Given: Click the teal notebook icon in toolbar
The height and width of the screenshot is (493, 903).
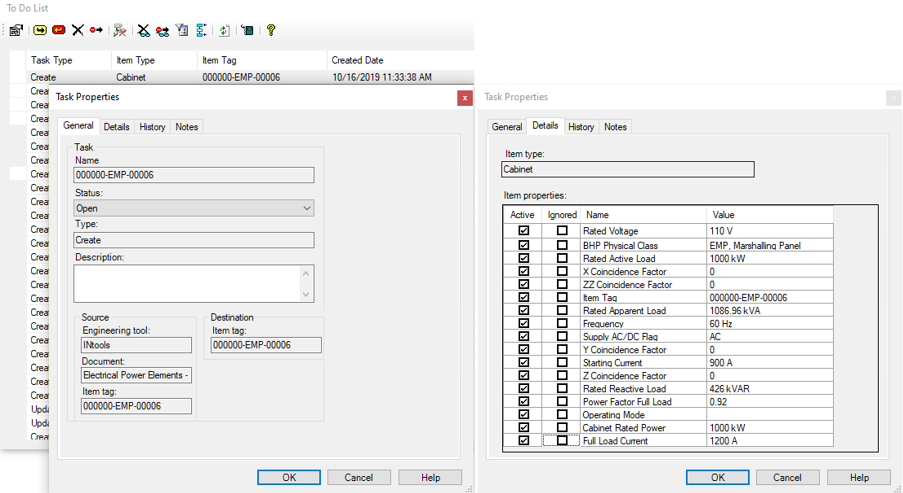Looking at the screenshot, I should tap(247, 30).
